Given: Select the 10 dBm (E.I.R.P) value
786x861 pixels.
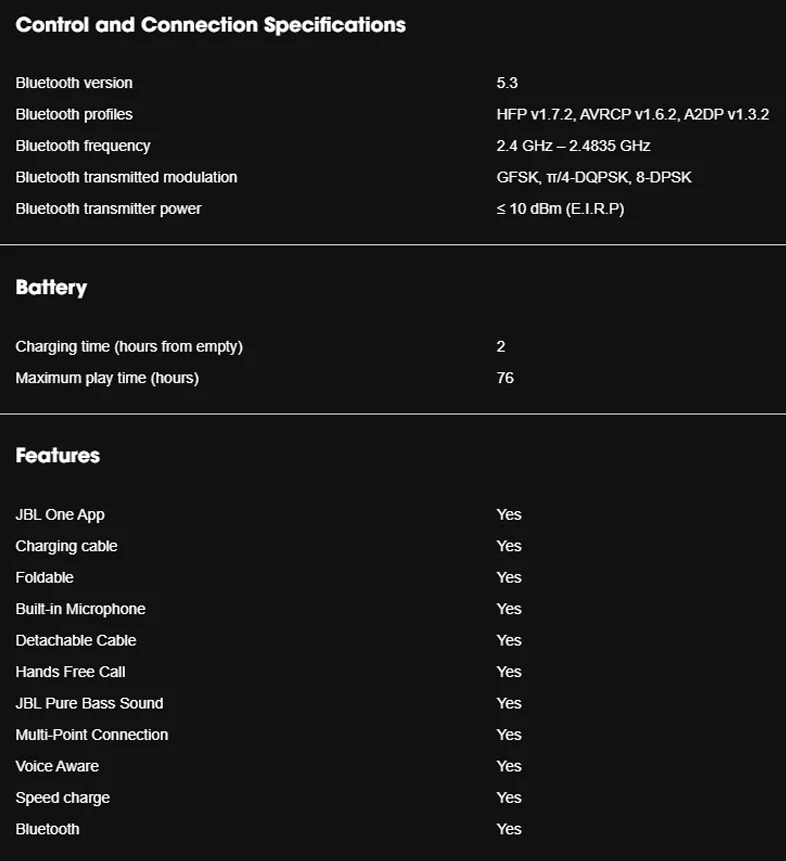Looking at the screenshot, I should [560, 209].
